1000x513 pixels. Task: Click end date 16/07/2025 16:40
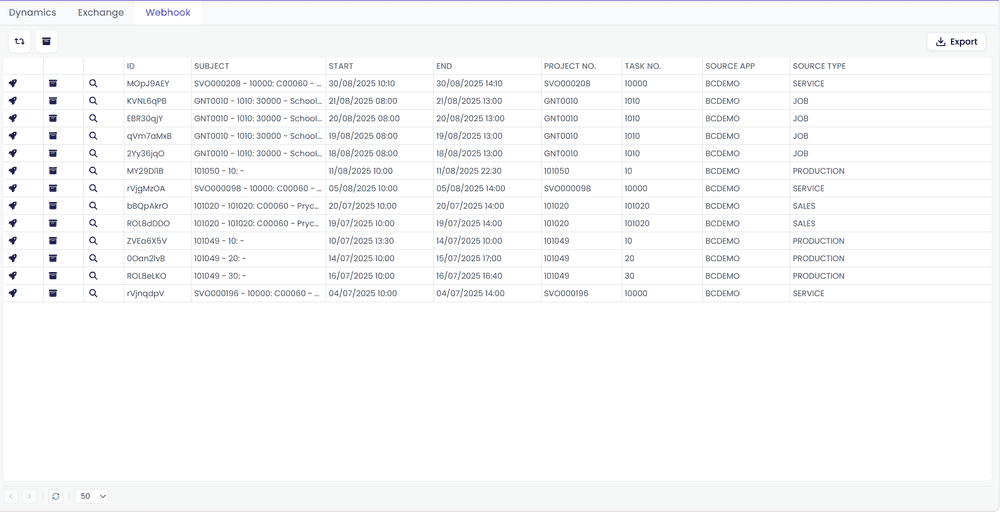click(469, 276)
